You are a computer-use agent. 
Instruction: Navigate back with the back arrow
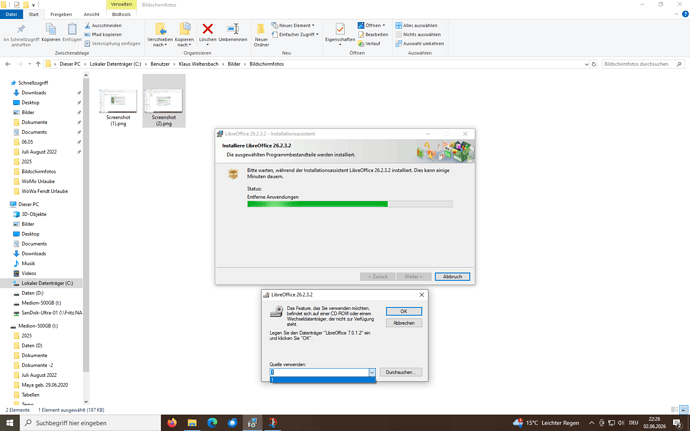(8, 64)
